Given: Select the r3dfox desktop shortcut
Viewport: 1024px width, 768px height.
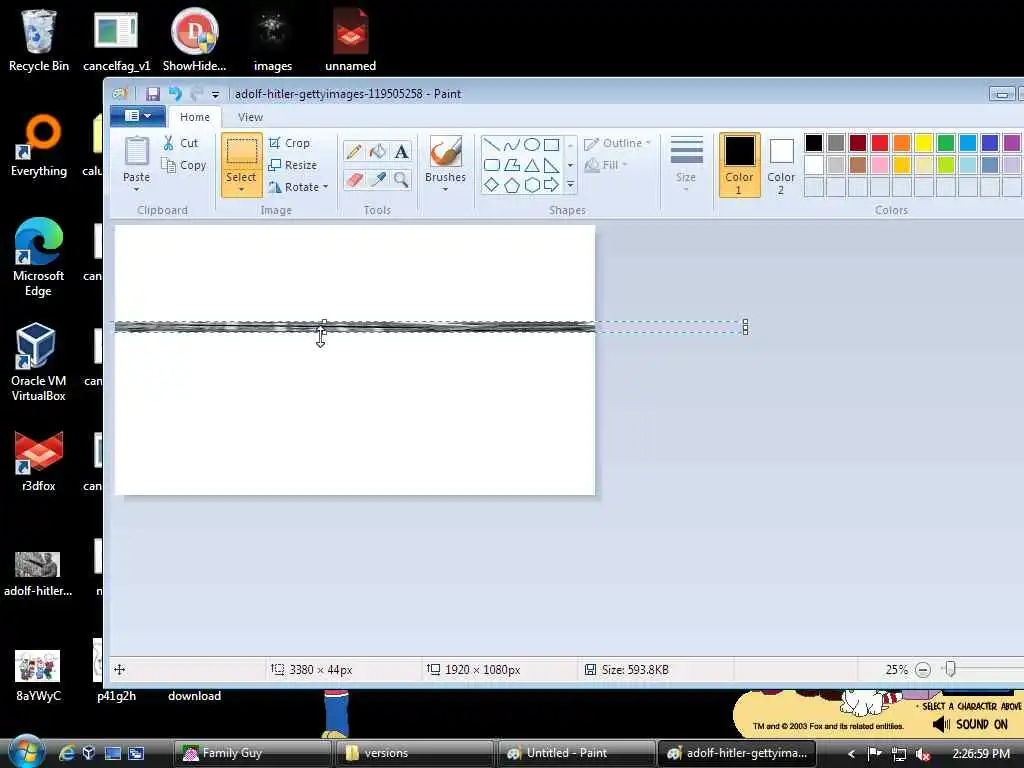Looking at the screenshot, I should point(39,461).
